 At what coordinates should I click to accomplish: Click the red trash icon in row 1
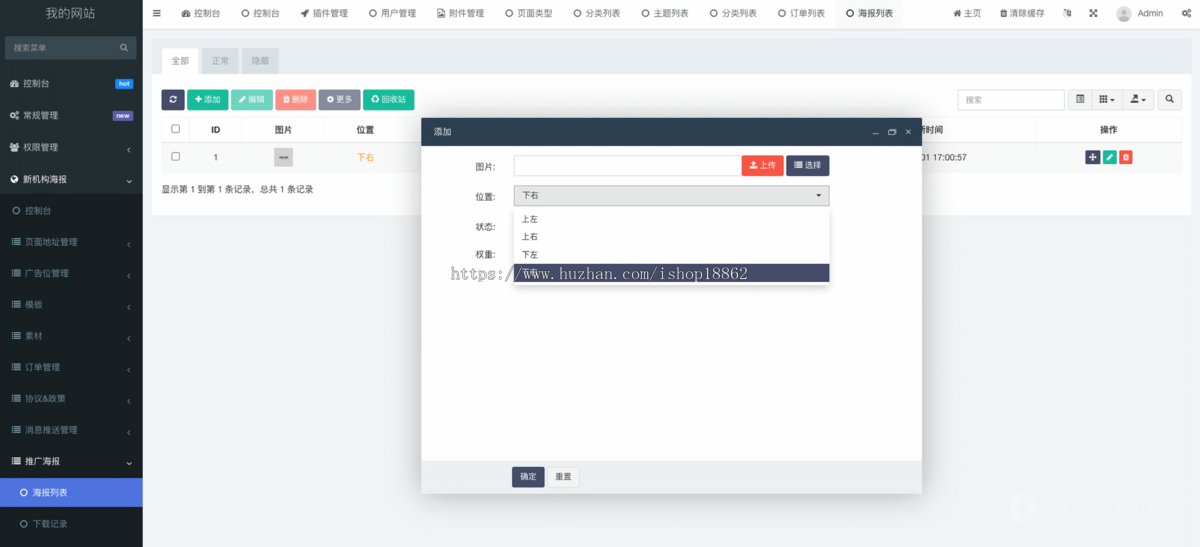pos(1126,157)
